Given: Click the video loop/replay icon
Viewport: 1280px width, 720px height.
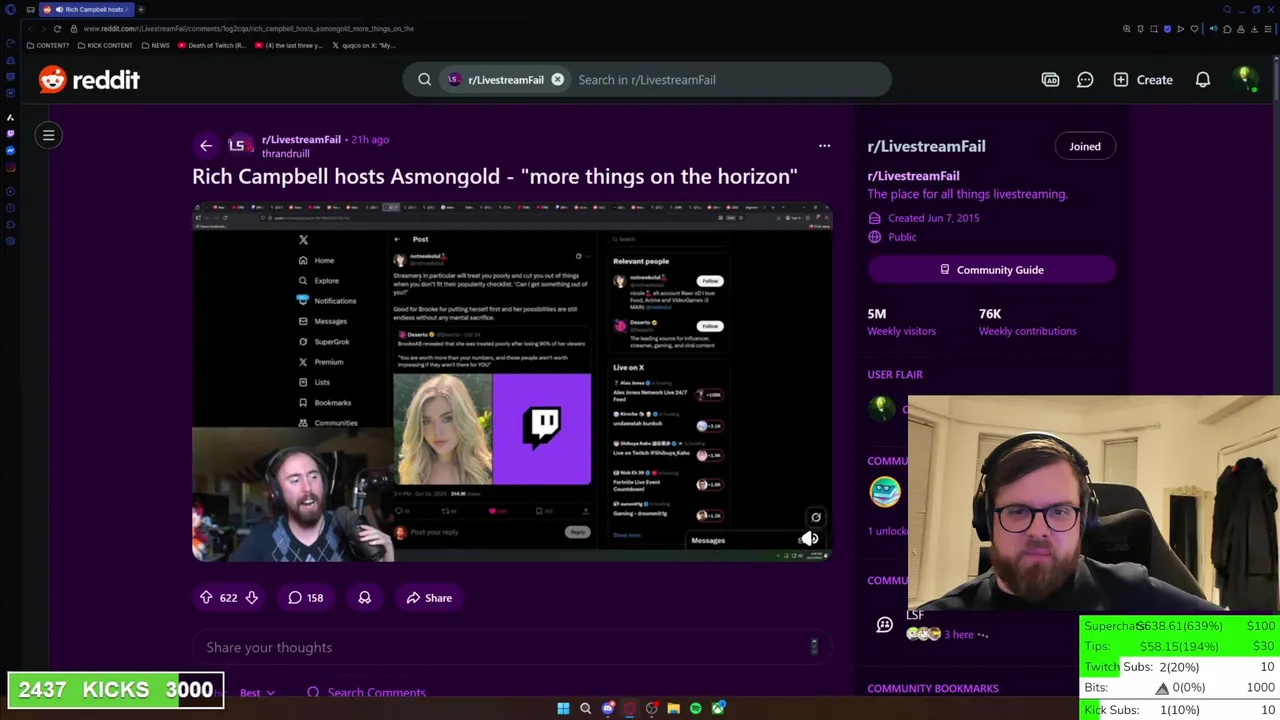Looking at the screenshot, I should point(816,518).
